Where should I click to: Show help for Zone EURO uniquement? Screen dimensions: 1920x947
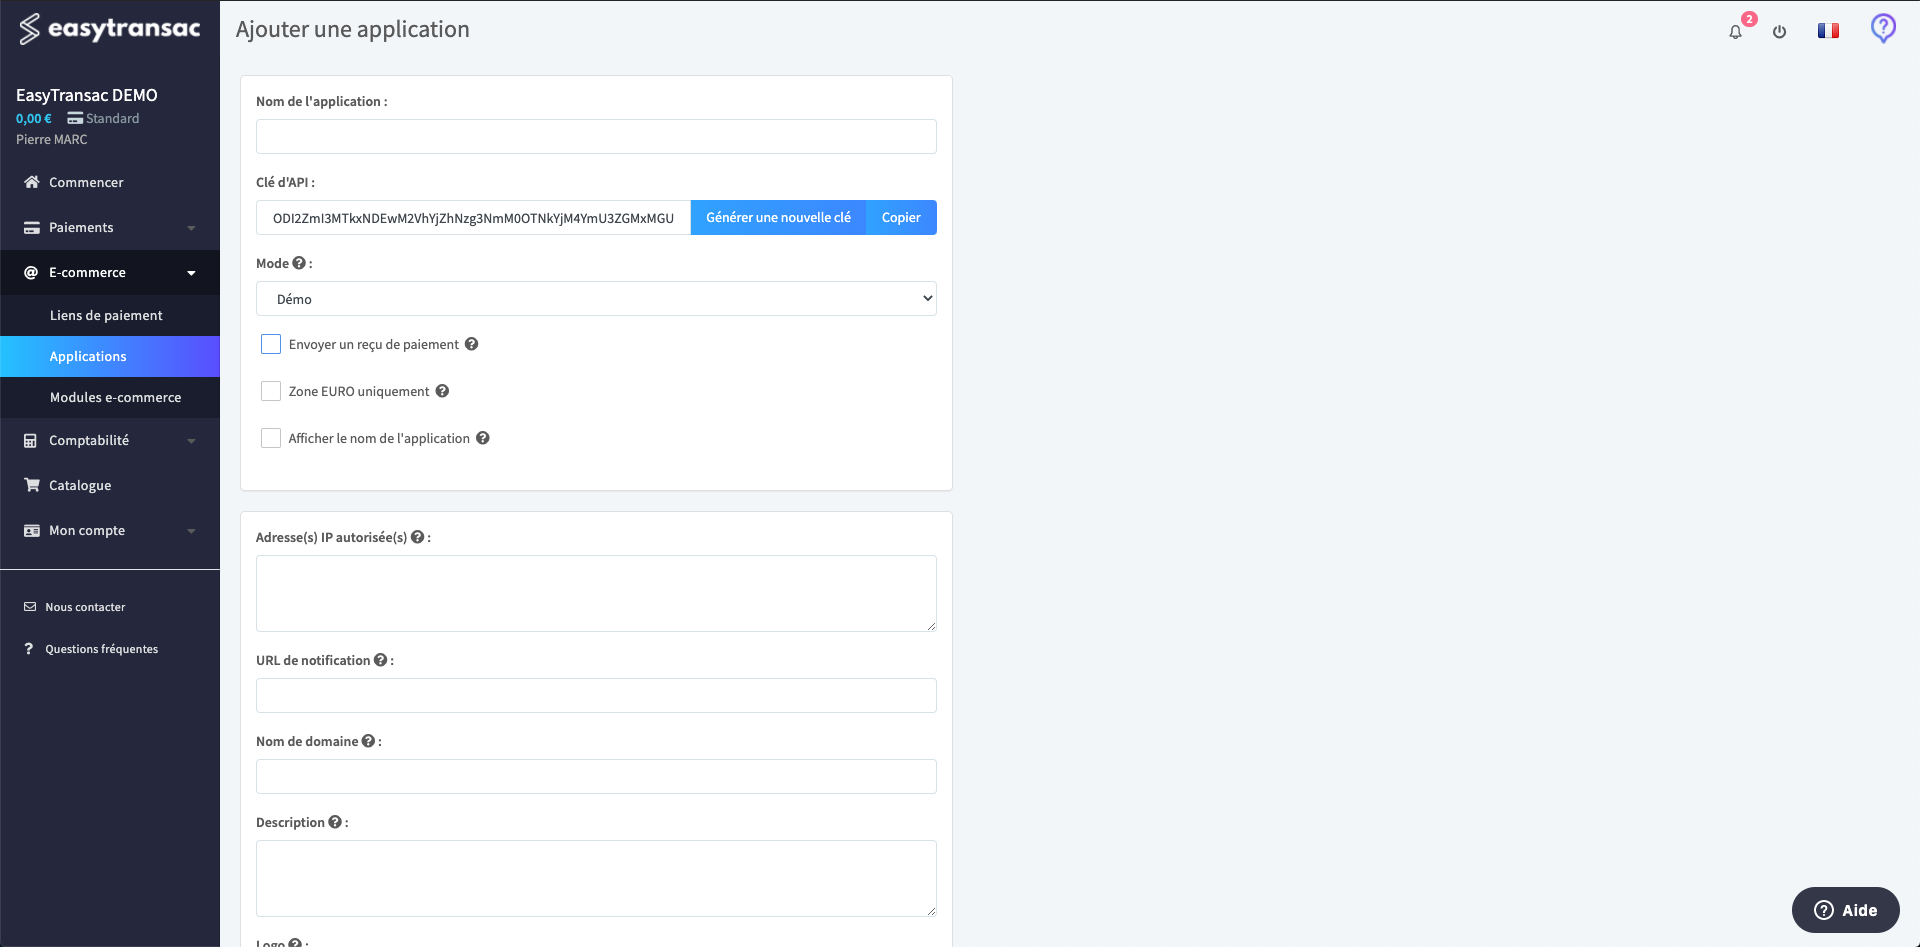[442, 391]
